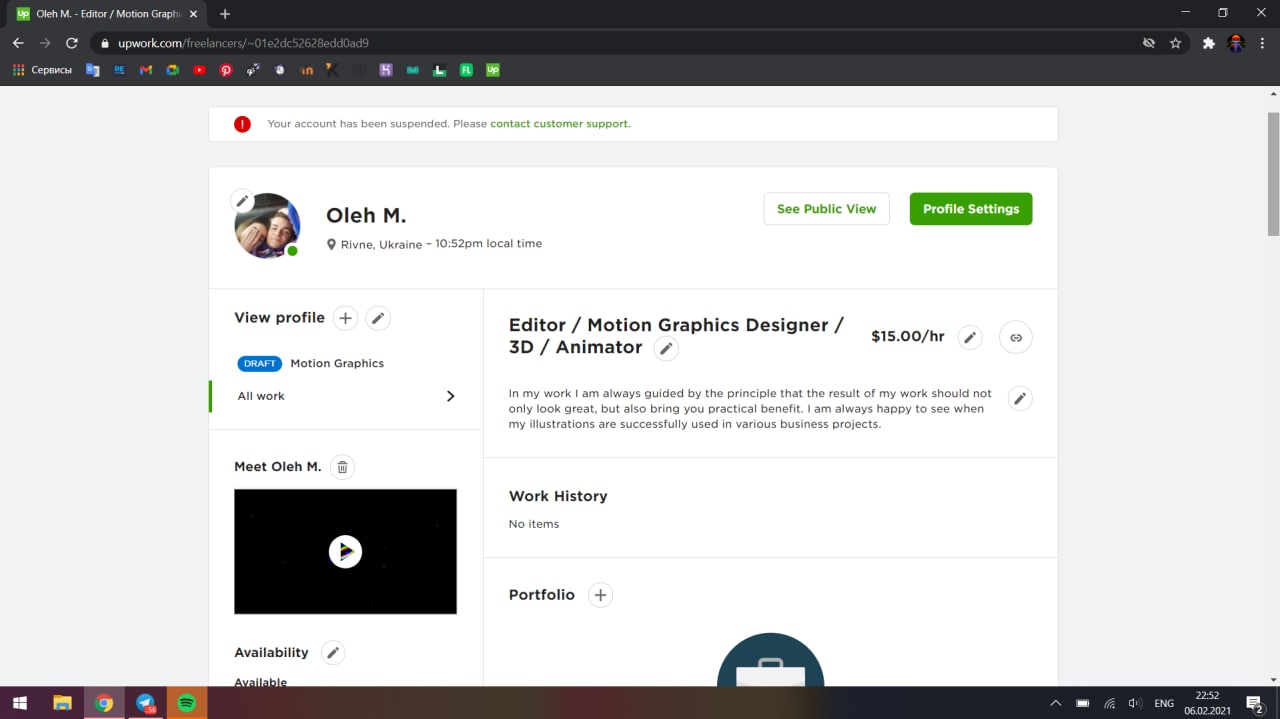Go back to previous page
Screen dimensions: 1280x719
[x=18, y=43]
